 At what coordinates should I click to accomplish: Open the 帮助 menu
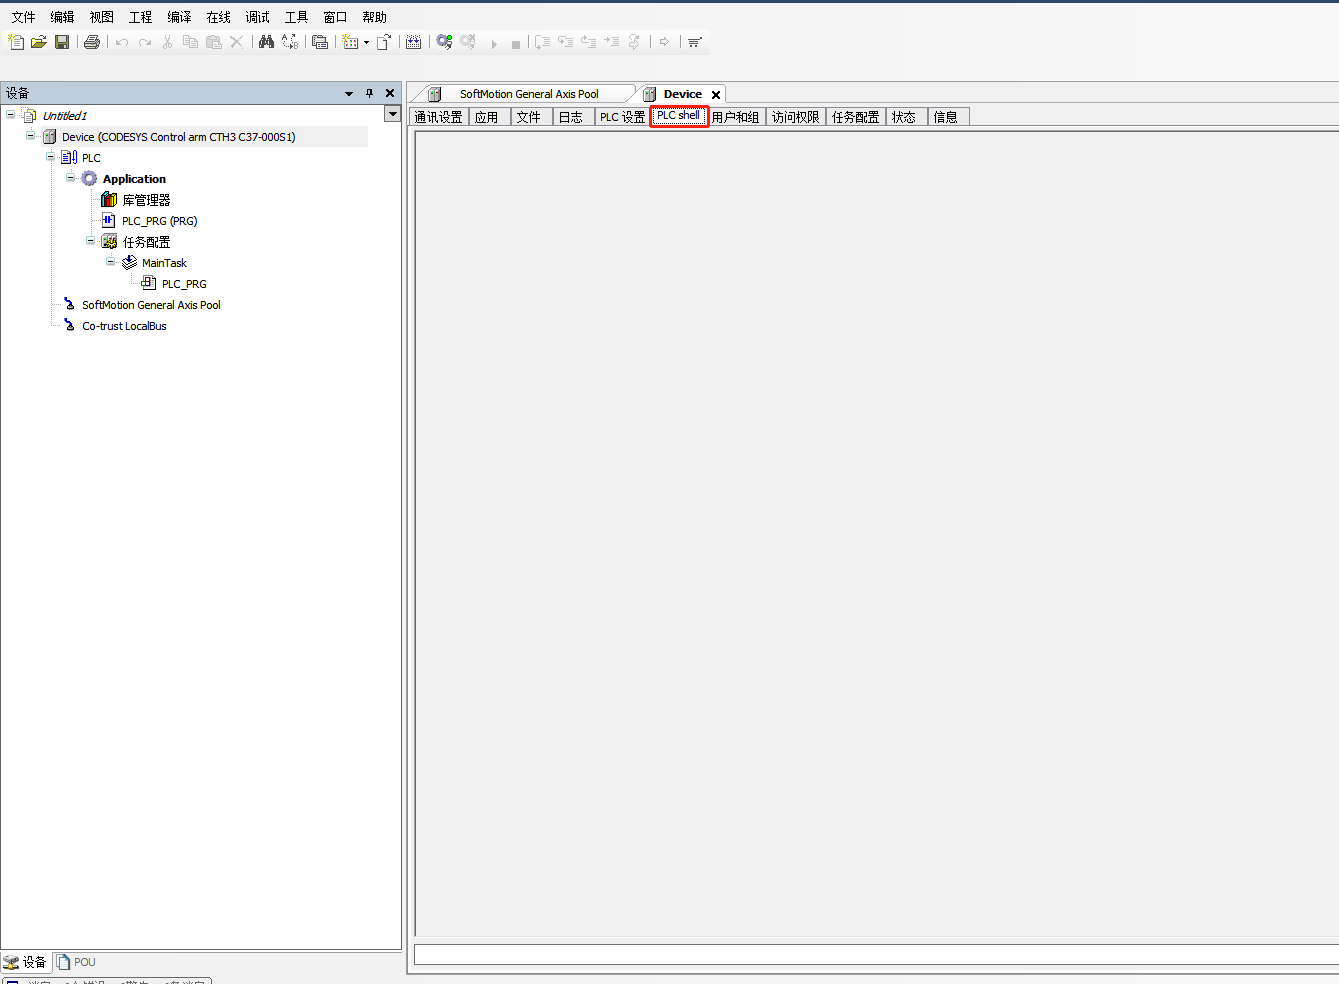(x=374, y=17)
